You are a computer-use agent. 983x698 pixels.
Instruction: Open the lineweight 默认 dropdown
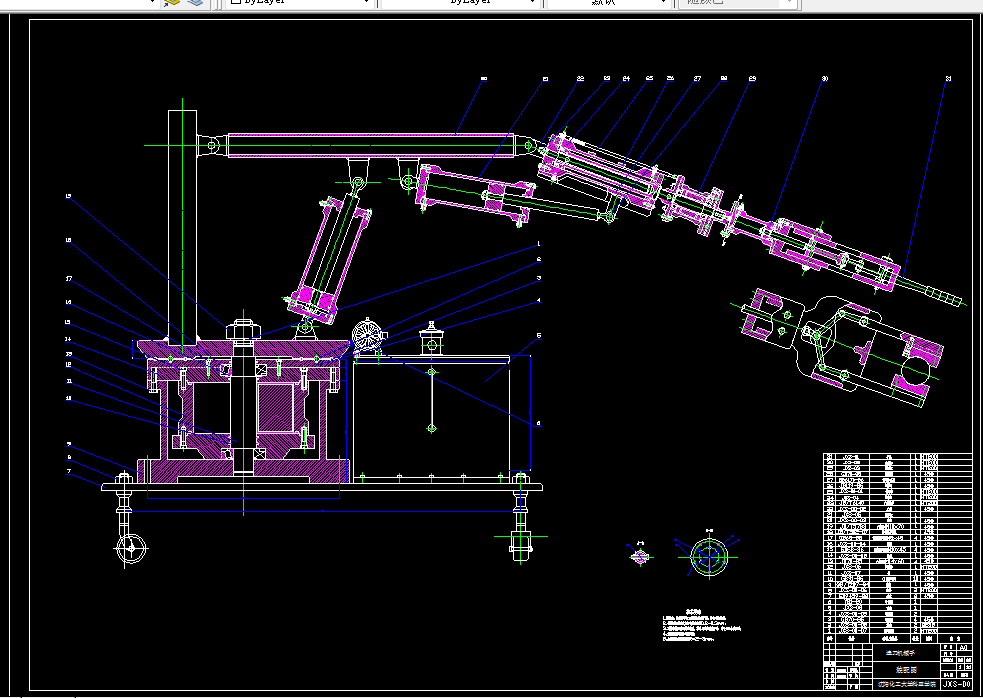coord(608,3)
